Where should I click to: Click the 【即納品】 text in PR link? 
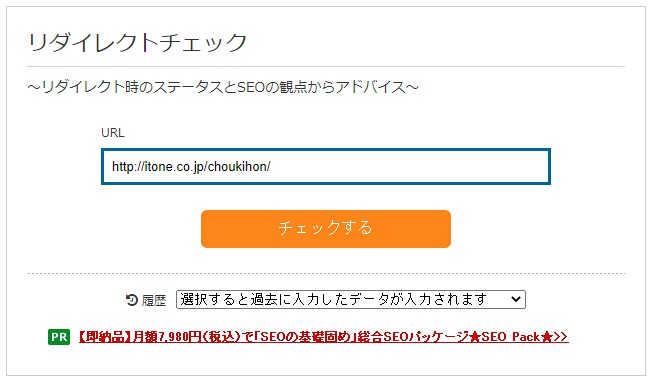104,337
